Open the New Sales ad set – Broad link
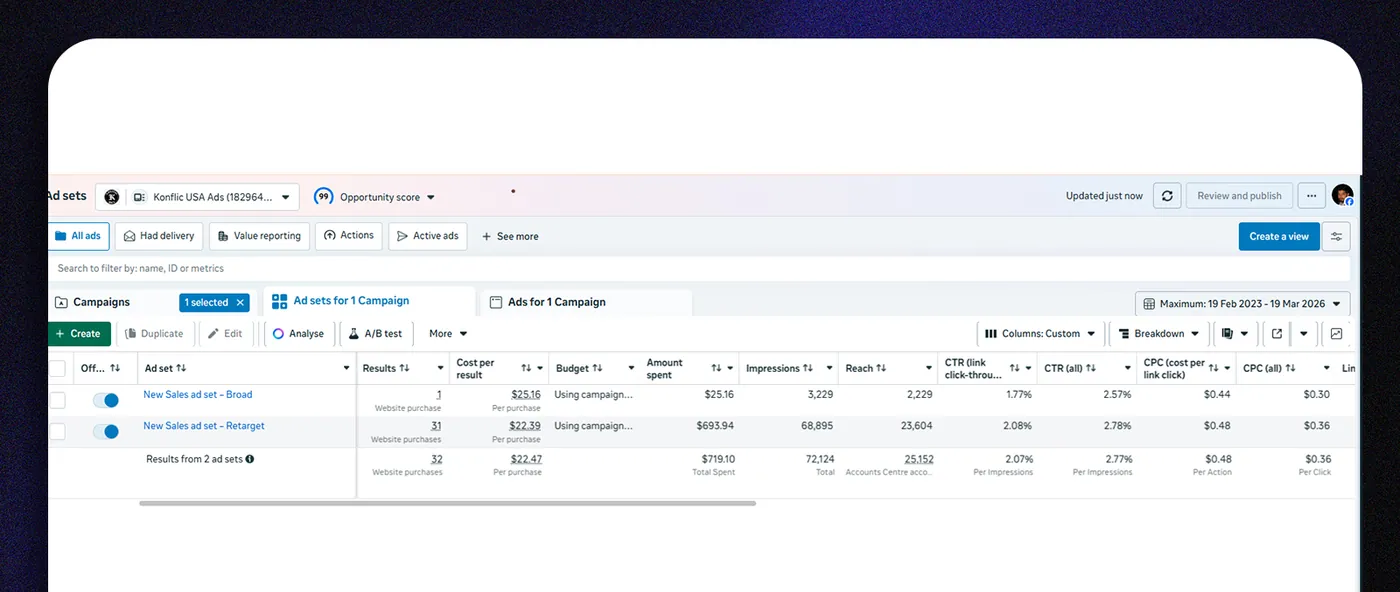The height and width of the screenshot is (592, 1400). click(198, 395)
